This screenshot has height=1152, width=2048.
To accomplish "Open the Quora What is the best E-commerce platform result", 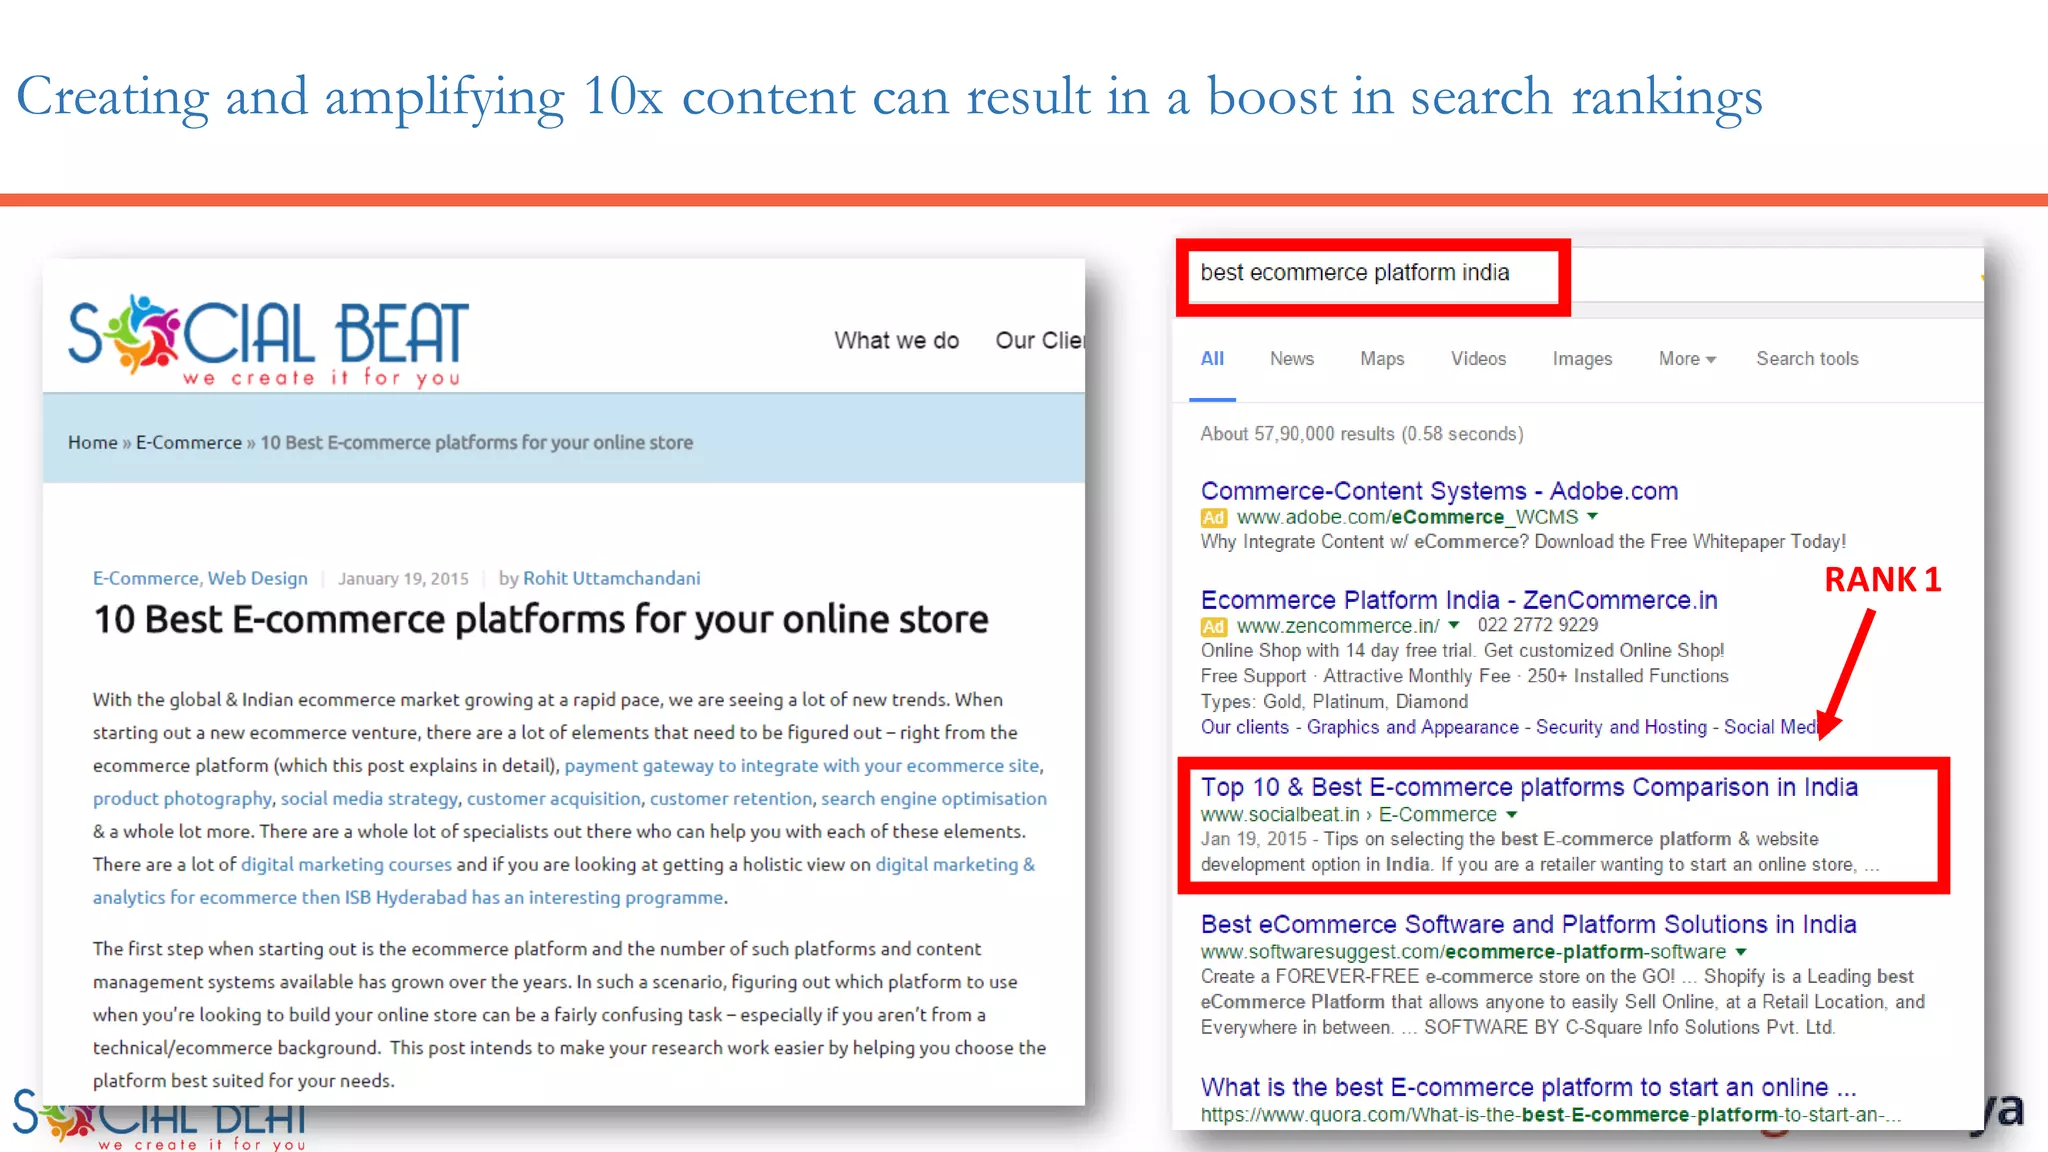I will 1528,1087.
